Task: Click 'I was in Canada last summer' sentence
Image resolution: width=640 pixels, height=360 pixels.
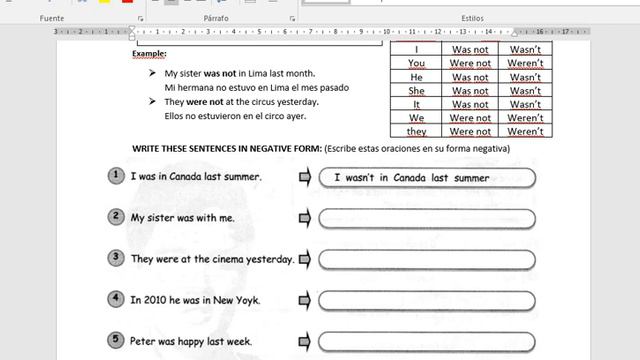Action: 196,177
